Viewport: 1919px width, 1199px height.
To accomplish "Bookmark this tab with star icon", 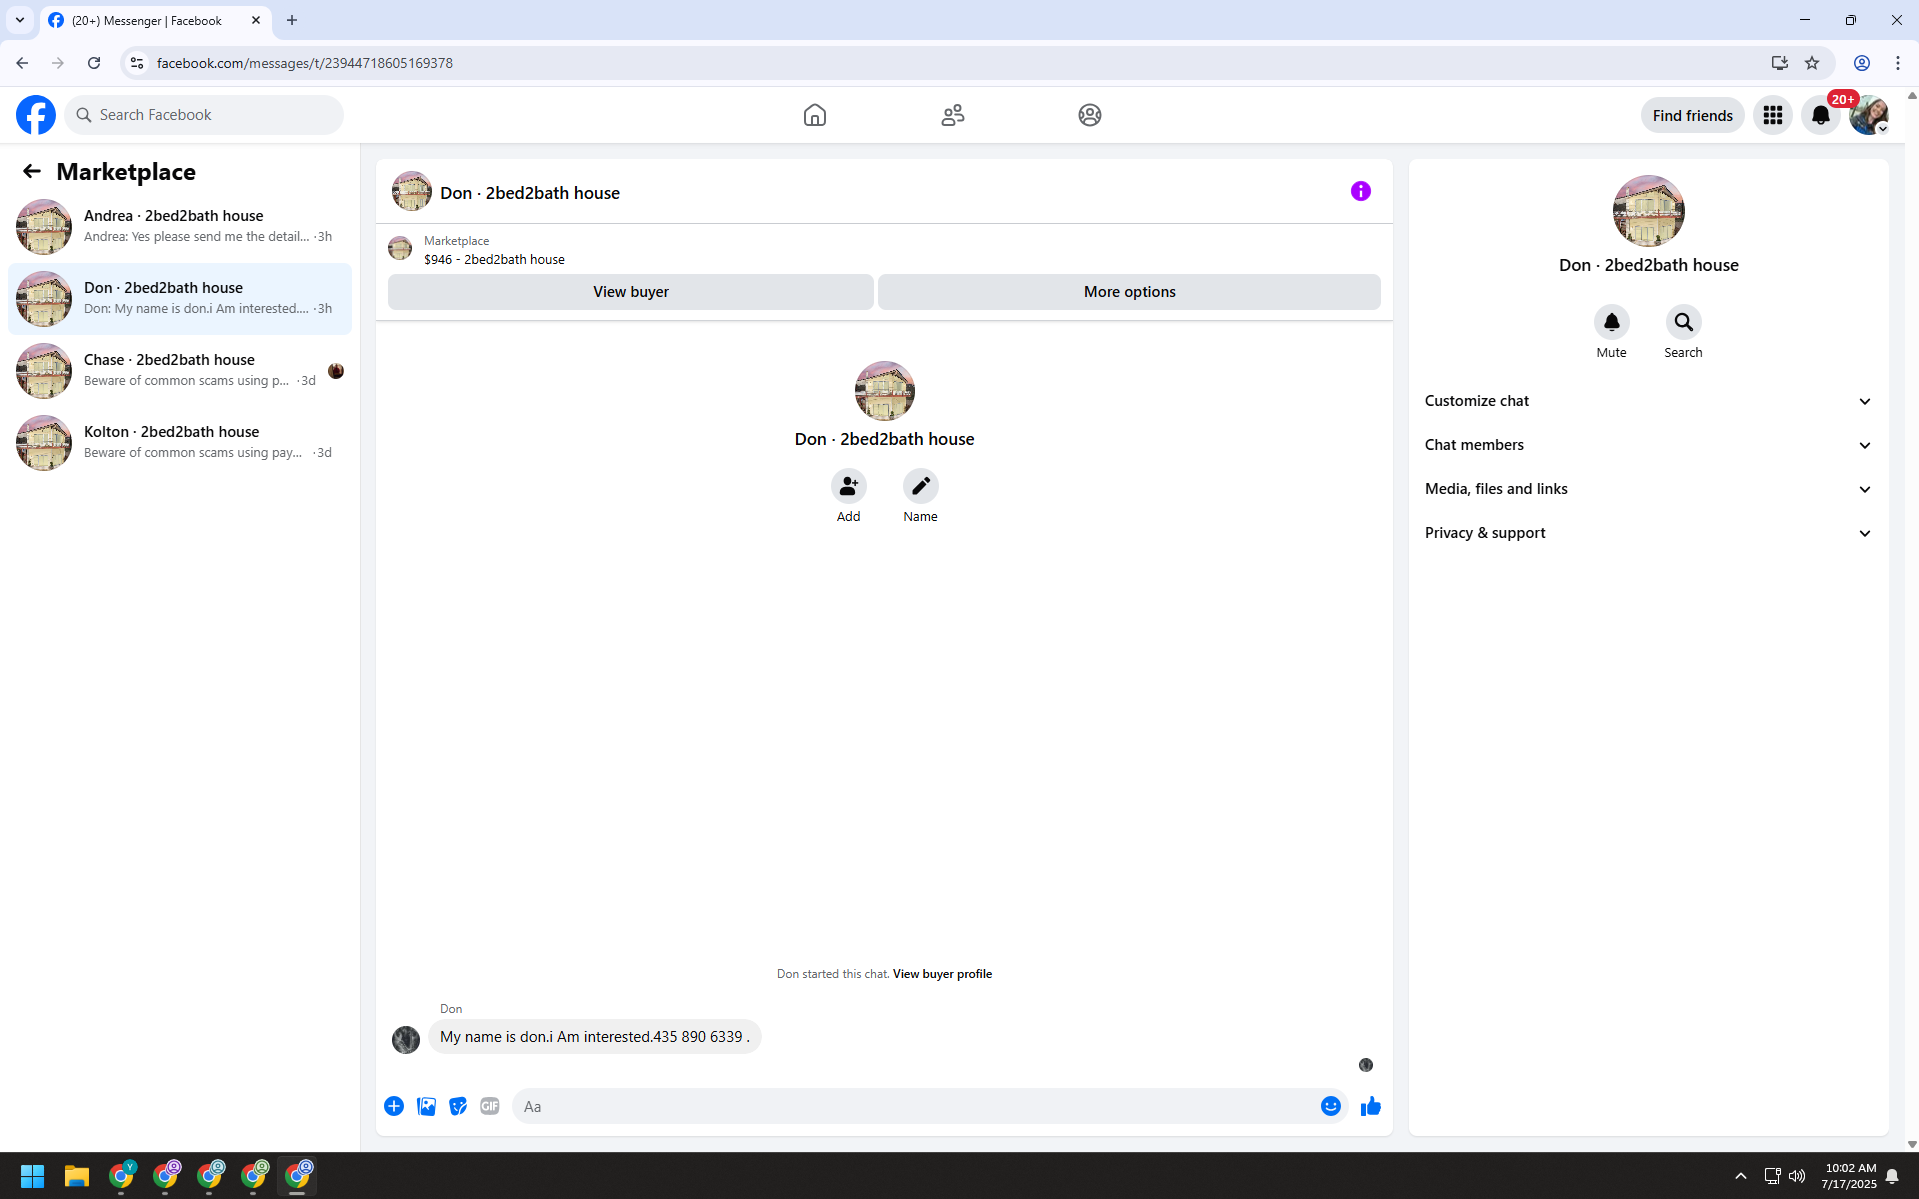I will pos(1812,63).
